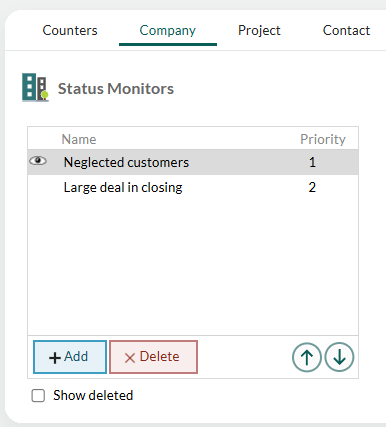Select the Neglected customers row
Screen dimensions: 386x427
(x=193, y=162)
